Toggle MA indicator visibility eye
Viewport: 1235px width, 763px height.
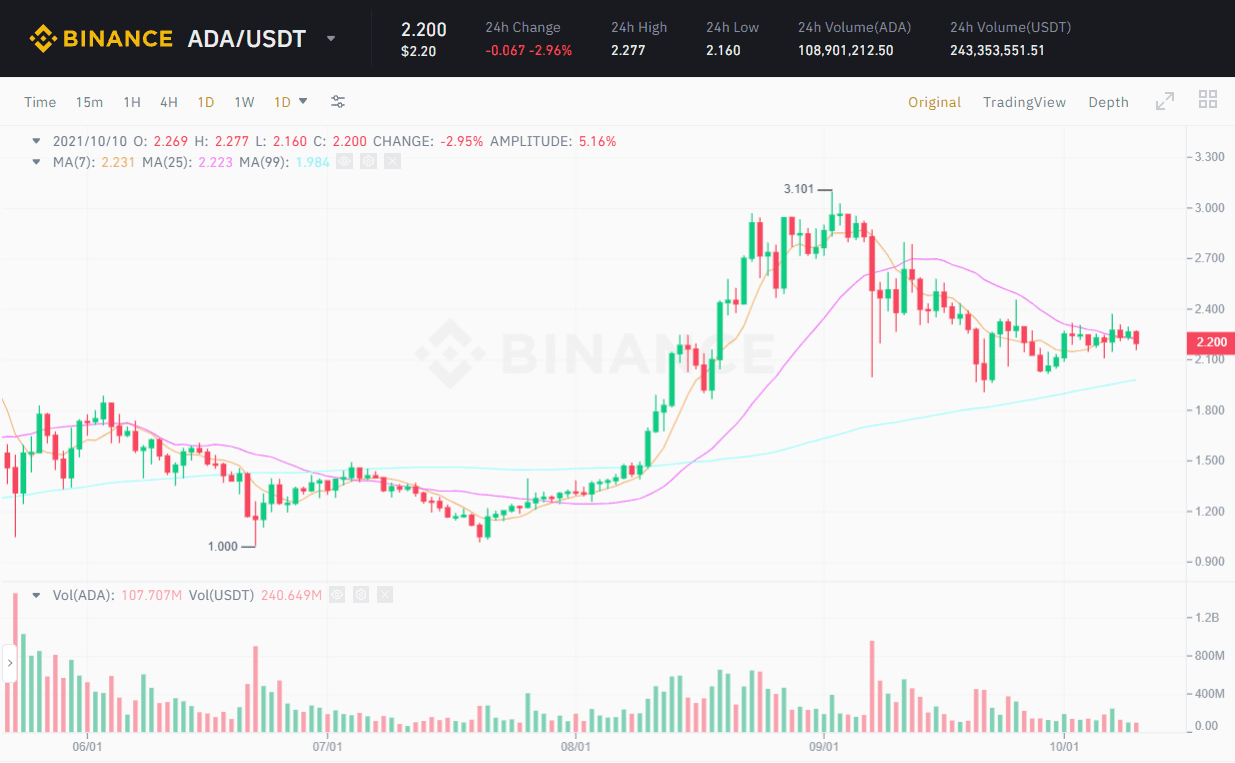[344, 161]
